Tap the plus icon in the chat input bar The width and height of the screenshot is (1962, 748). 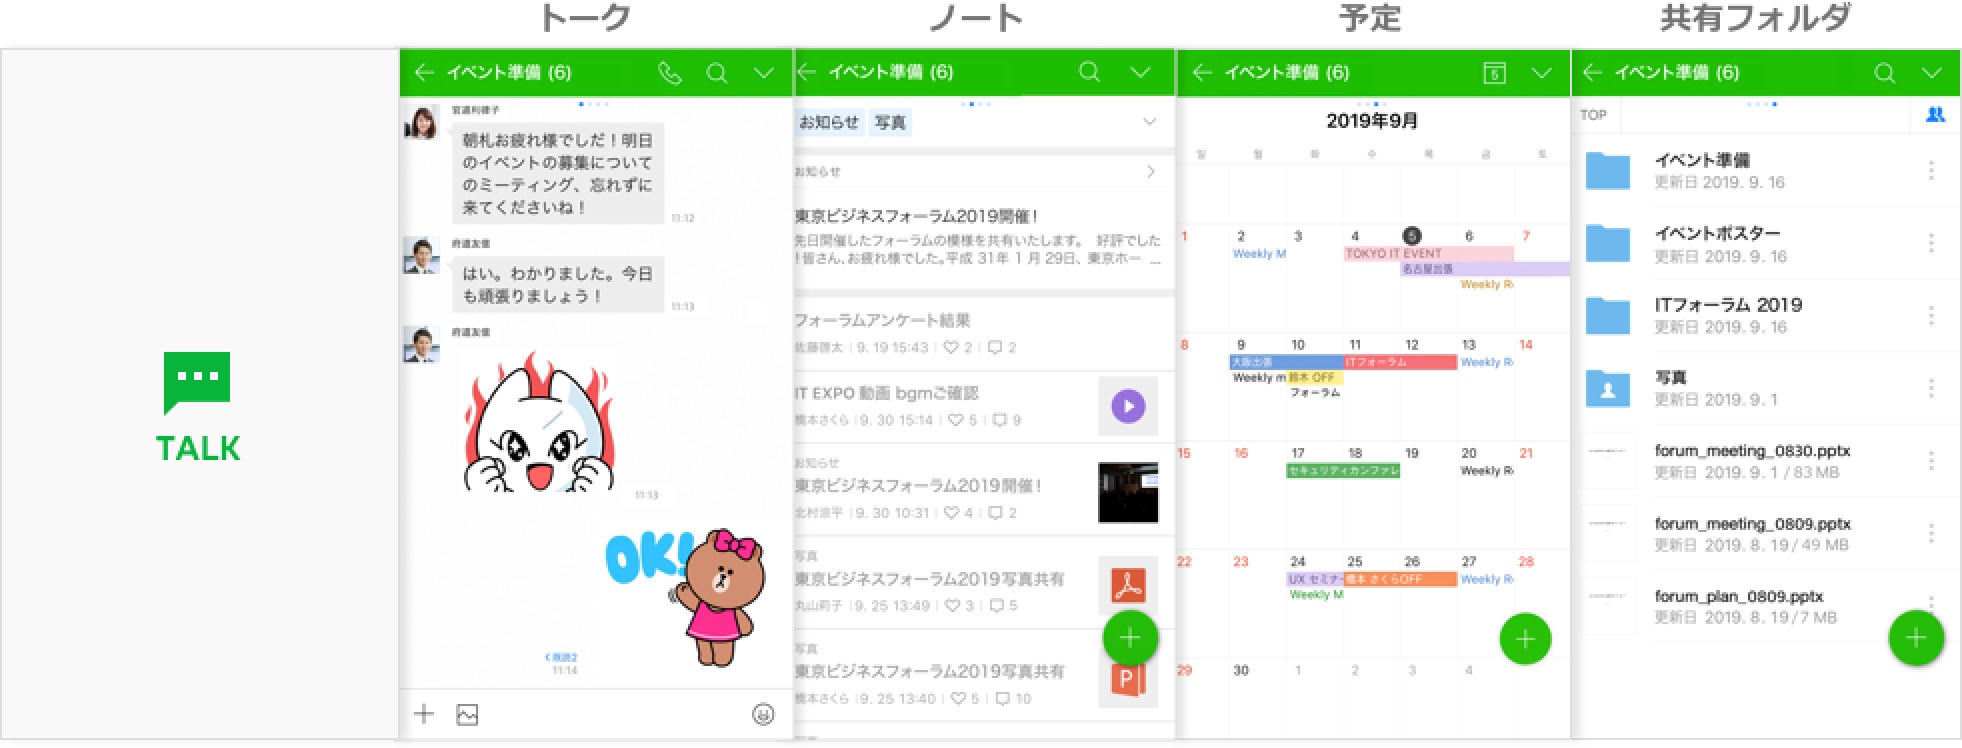(424, 713)
